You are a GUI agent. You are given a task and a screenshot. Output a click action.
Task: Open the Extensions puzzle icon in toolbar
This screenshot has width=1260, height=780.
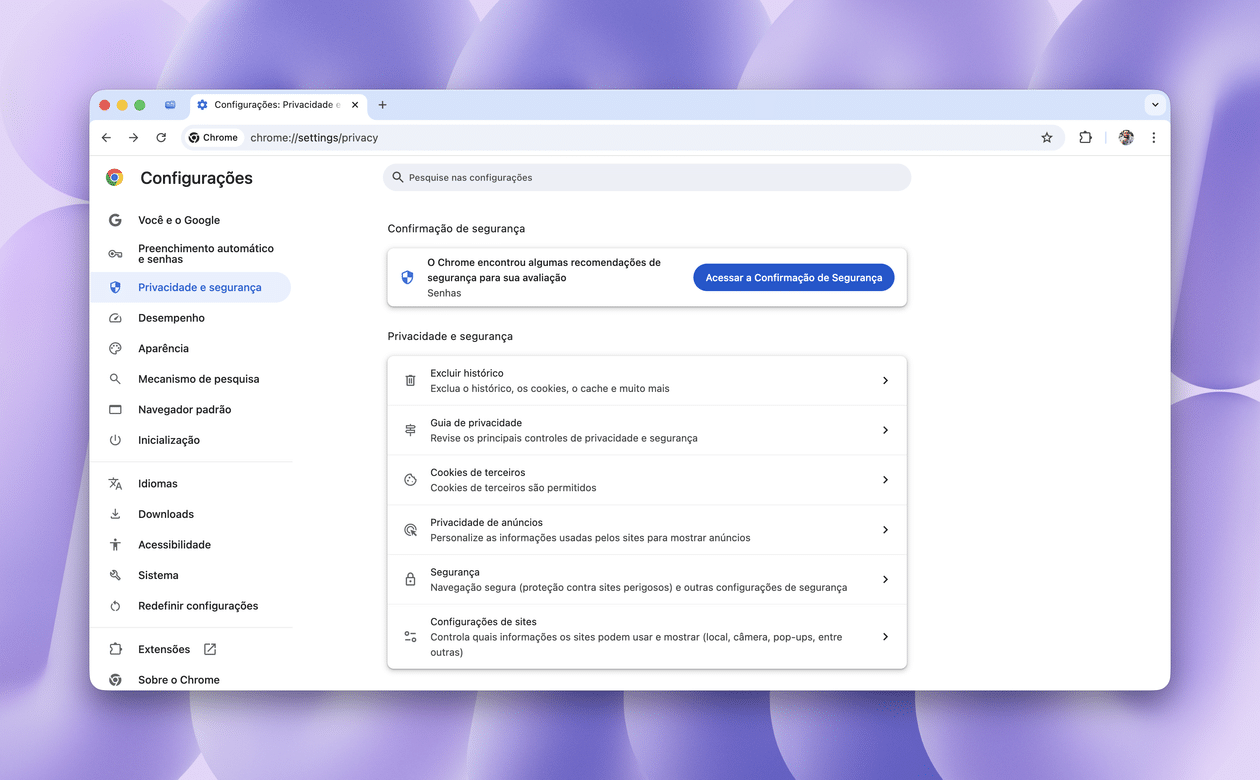(x=1085, y=138)
